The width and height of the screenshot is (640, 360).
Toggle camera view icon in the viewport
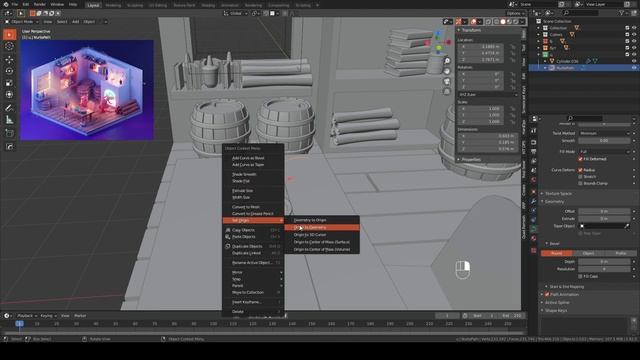tap(447, 81)
